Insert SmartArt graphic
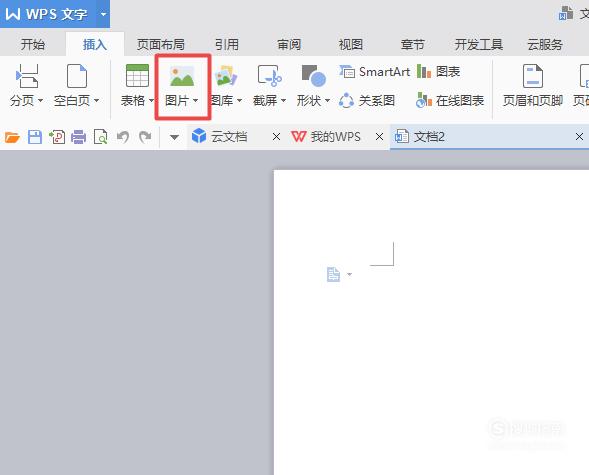The height and width of the screenshot is (475, 589). (x=375, y=71)
